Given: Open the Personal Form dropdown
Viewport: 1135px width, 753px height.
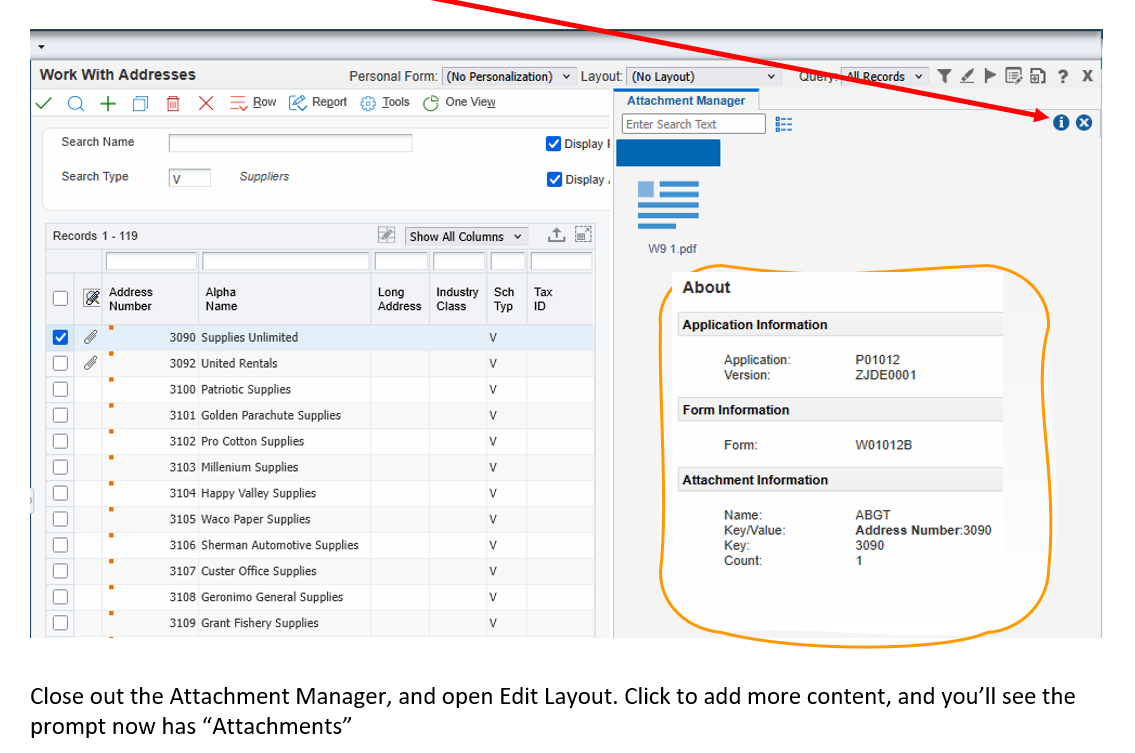Looking at the screenshot, I should [x=509, y=77].
